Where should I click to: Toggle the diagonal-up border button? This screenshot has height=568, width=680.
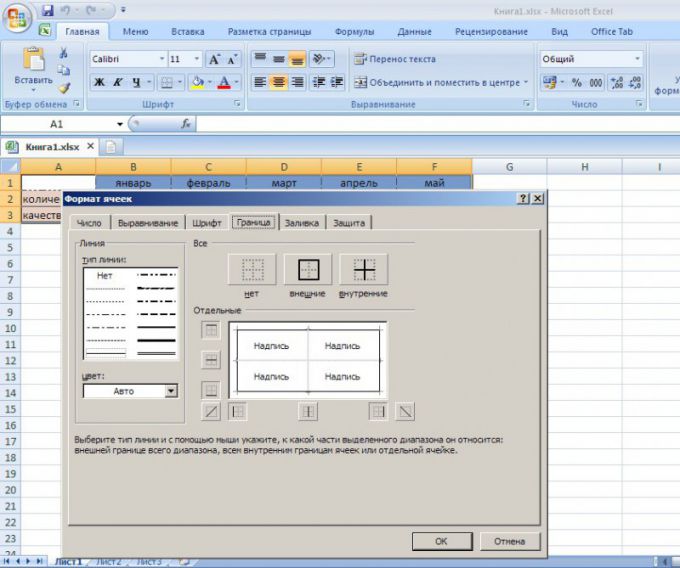[211, 411]
